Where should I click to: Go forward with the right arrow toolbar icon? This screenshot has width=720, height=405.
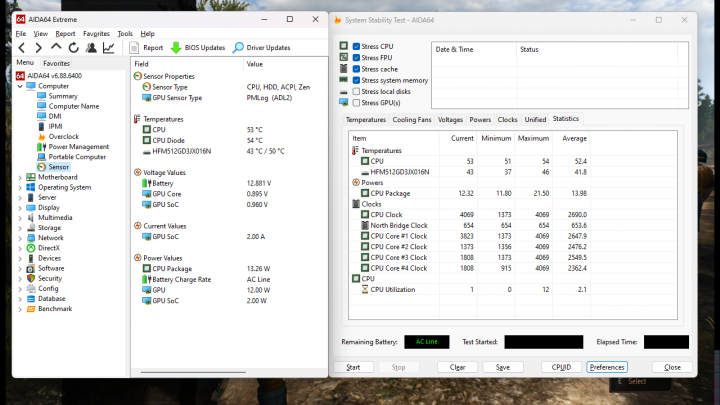coord(39,47)
